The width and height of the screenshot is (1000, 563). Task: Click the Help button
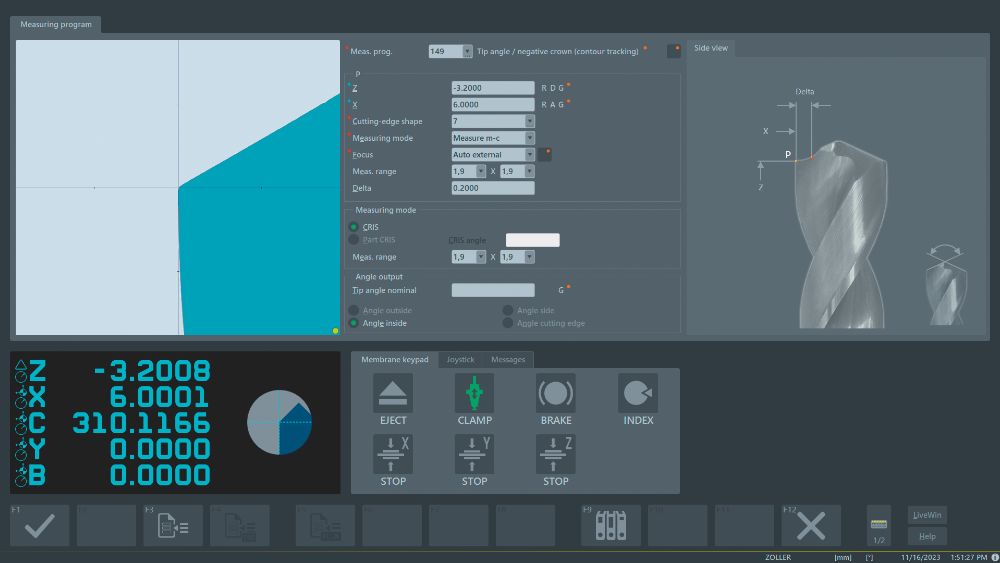click(x=927, y=536)
